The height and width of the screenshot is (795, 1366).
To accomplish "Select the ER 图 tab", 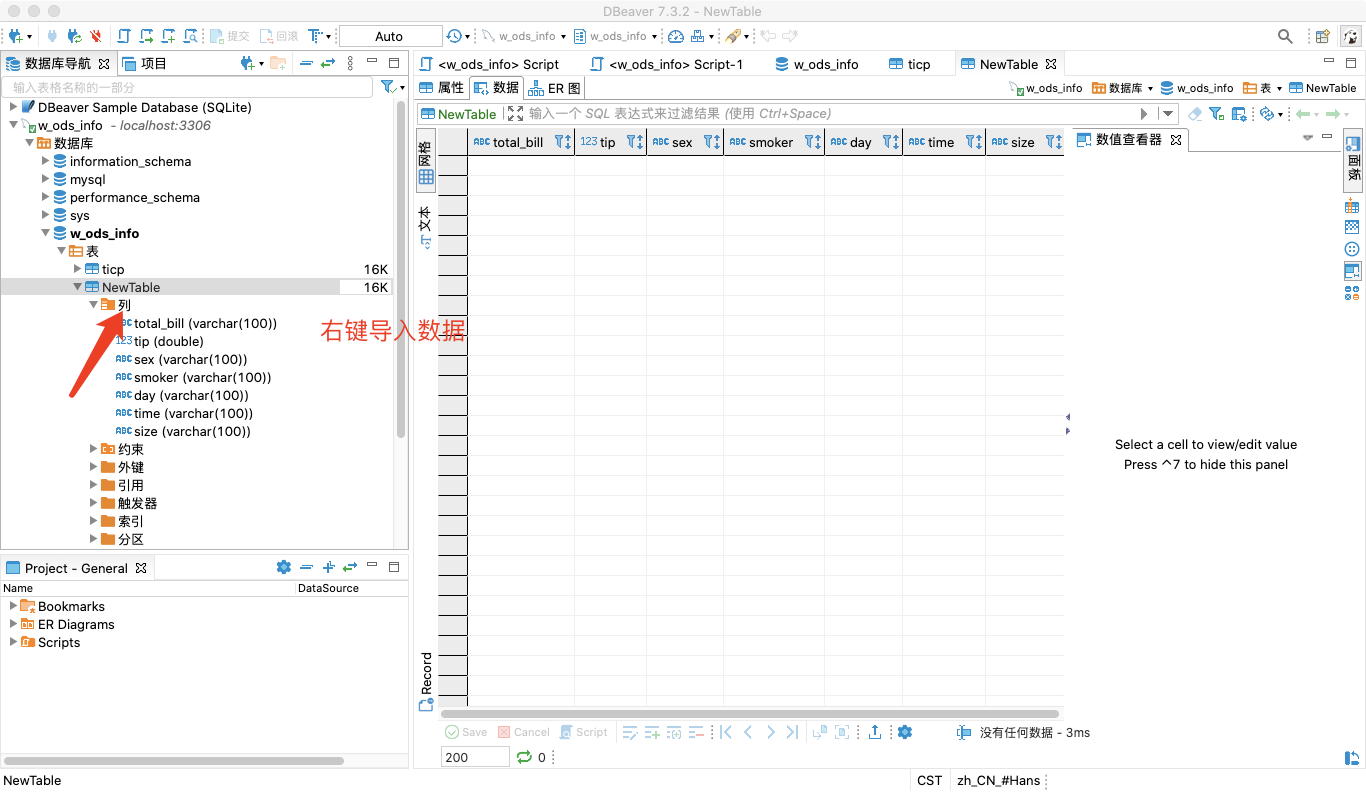I will pos(555,88).
